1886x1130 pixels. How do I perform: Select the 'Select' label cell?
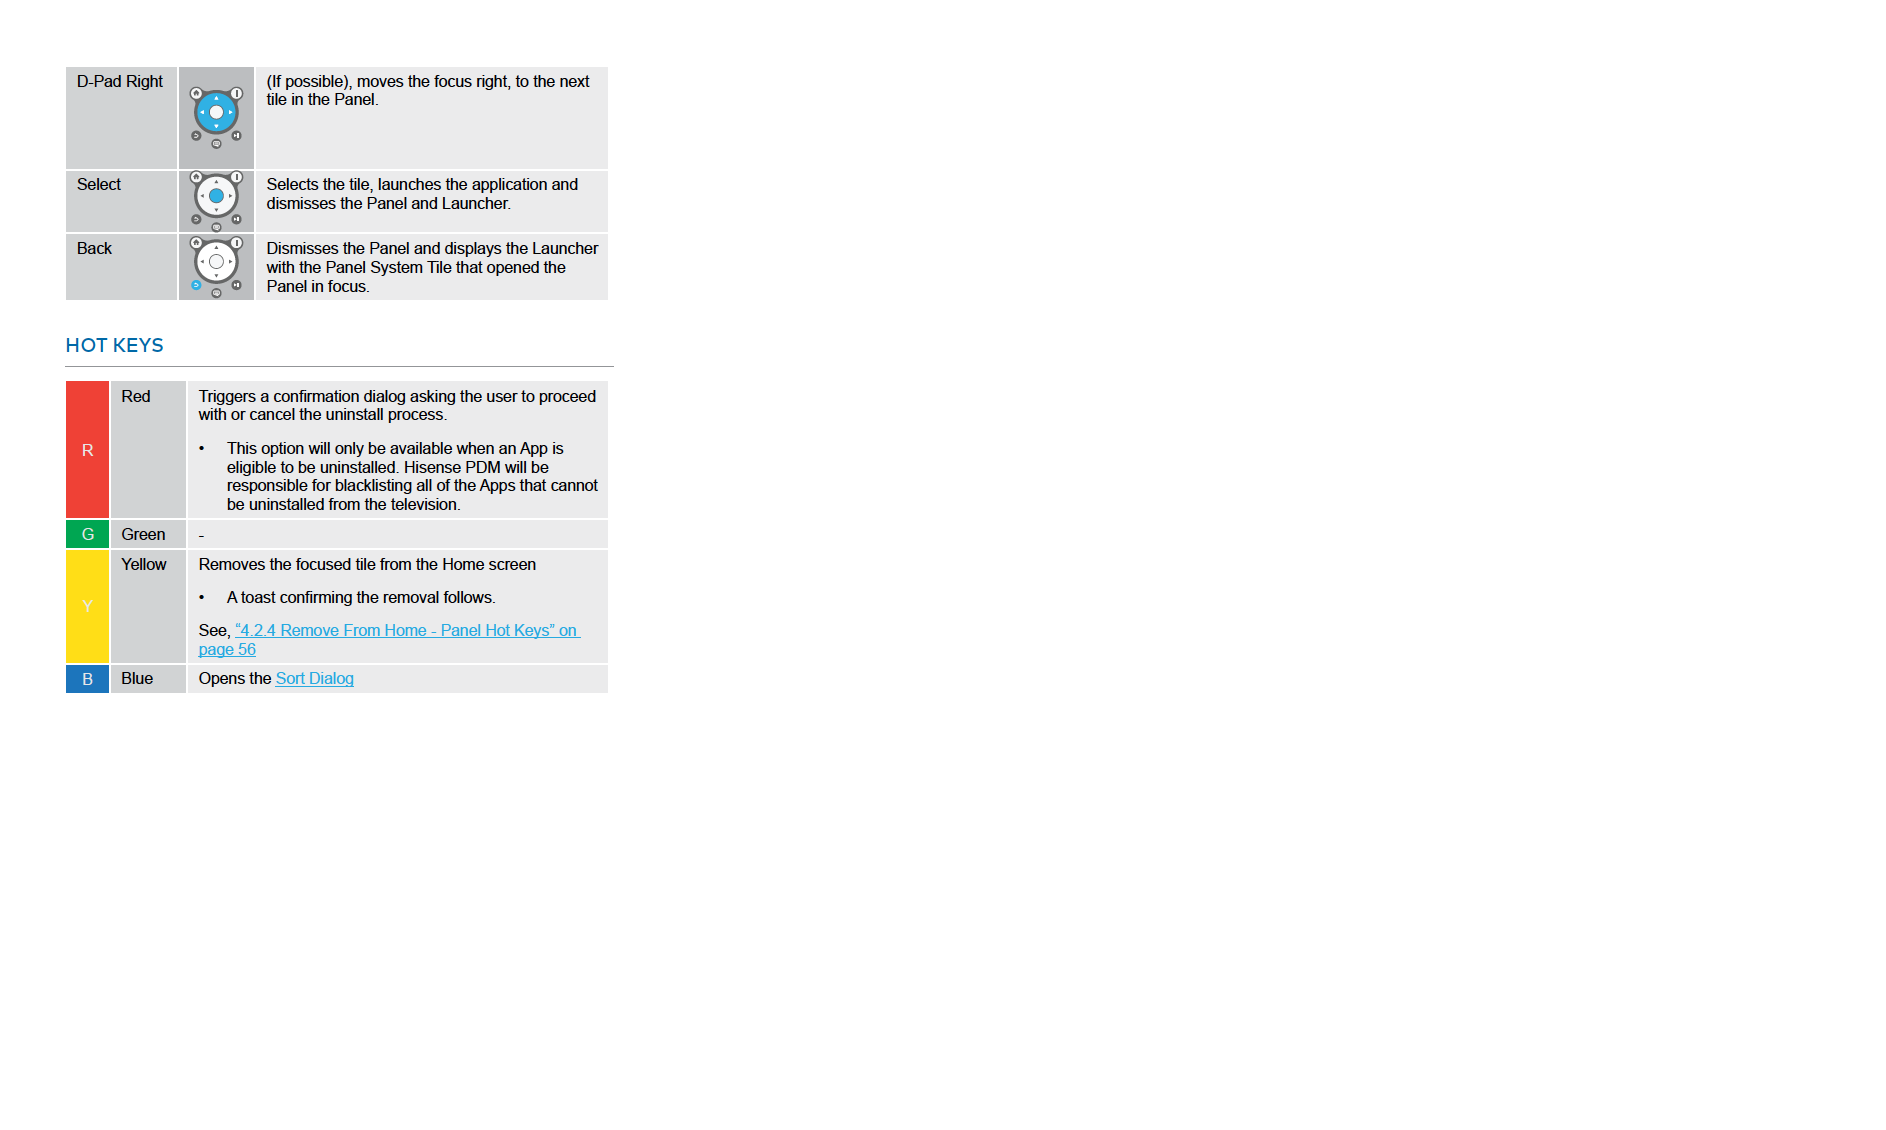click(x=121, y=201)
